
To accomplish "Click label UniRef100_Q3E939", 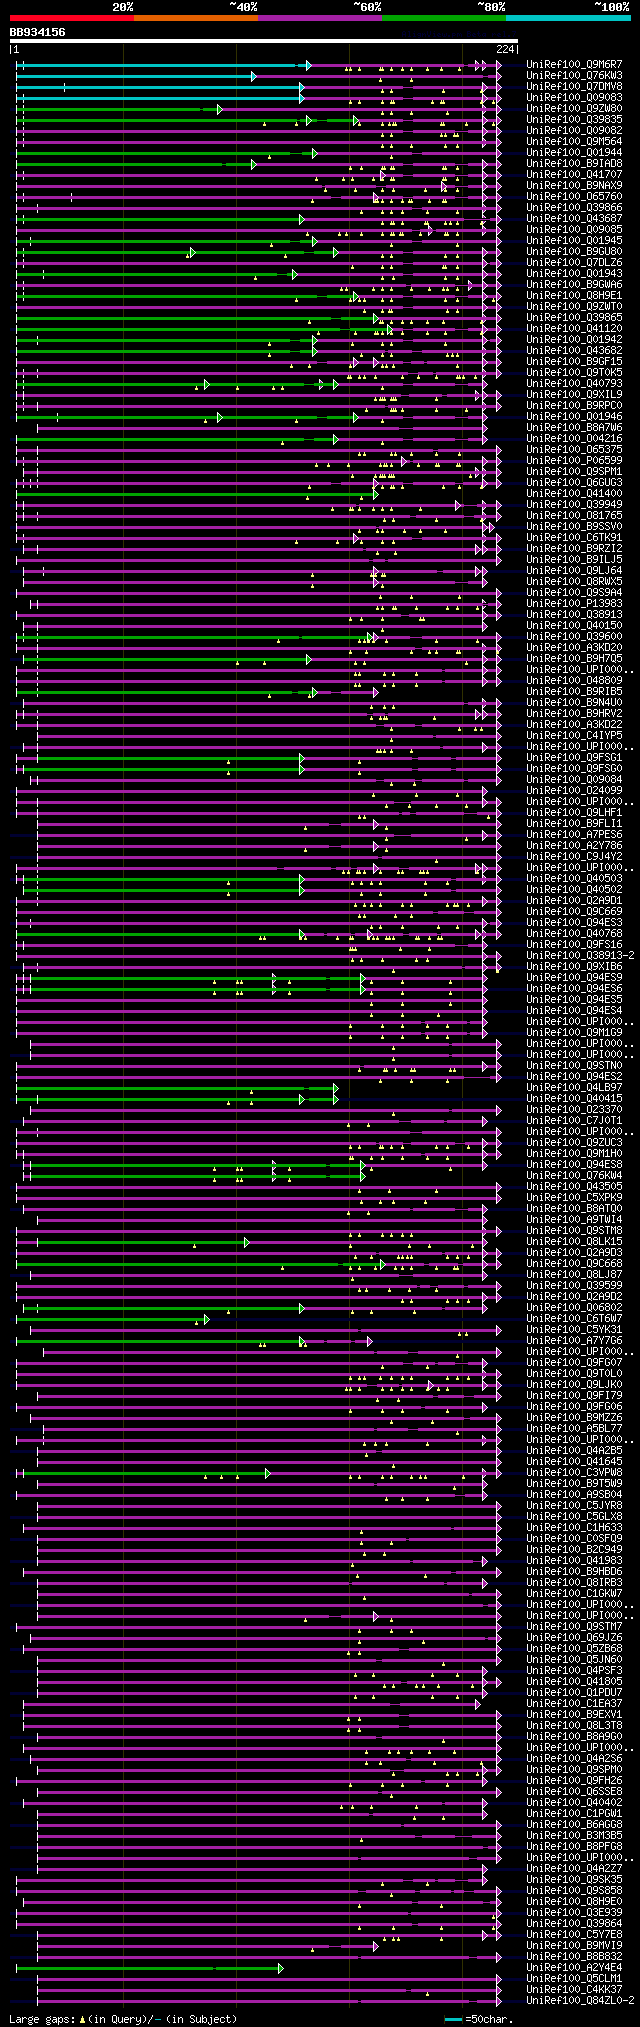I will pos(574,1912).
